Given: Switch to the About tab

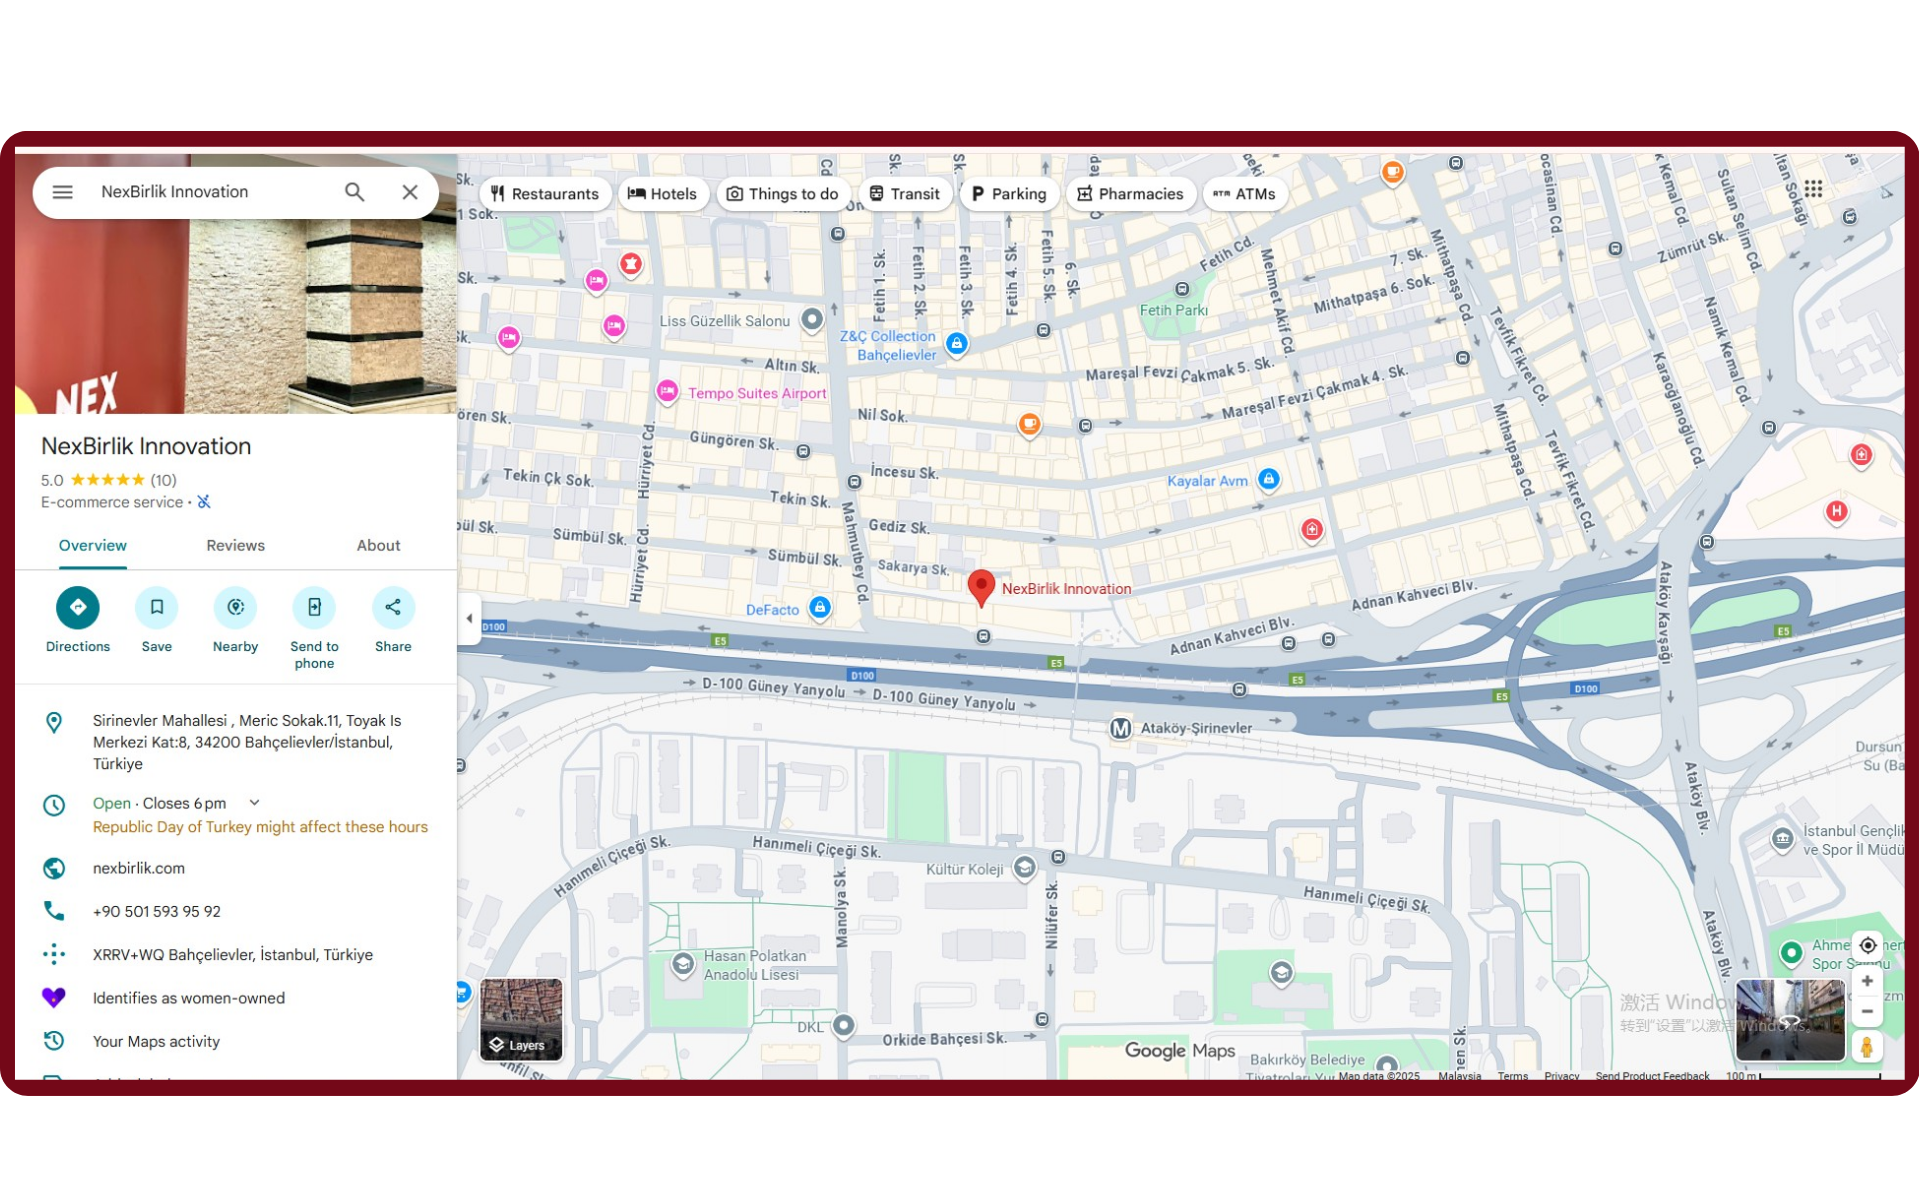Looking at the screenshot, I should (378, 546).
